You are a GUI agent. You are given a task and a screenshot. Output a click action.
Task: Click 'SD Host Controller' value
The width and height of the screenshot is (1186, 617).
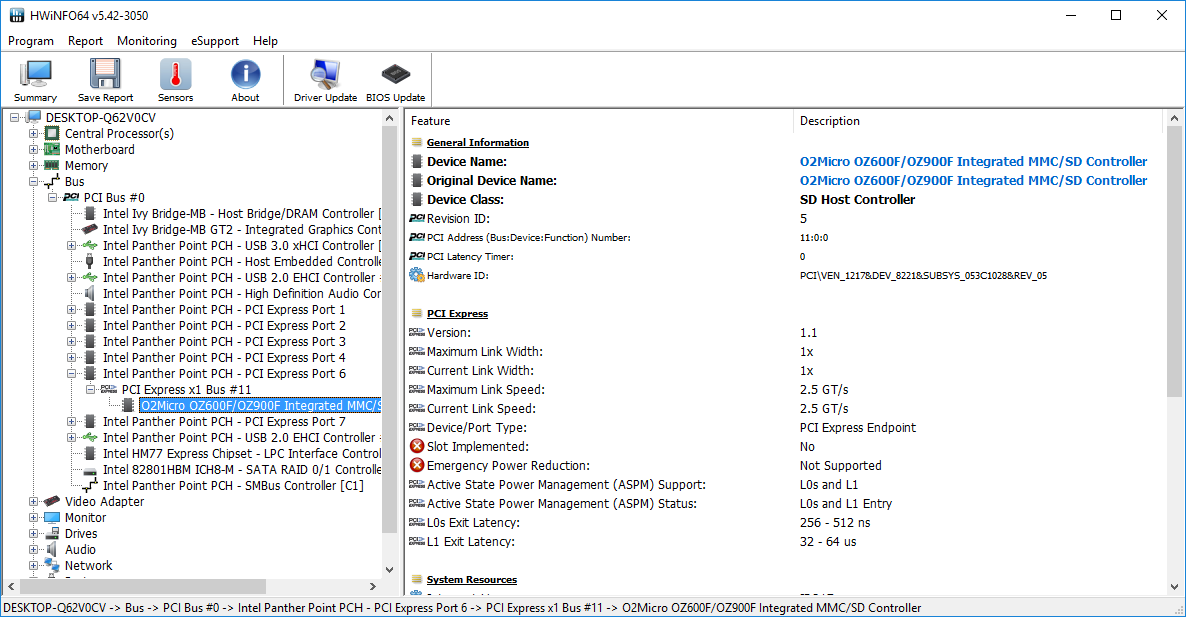(x=857, y=200)
